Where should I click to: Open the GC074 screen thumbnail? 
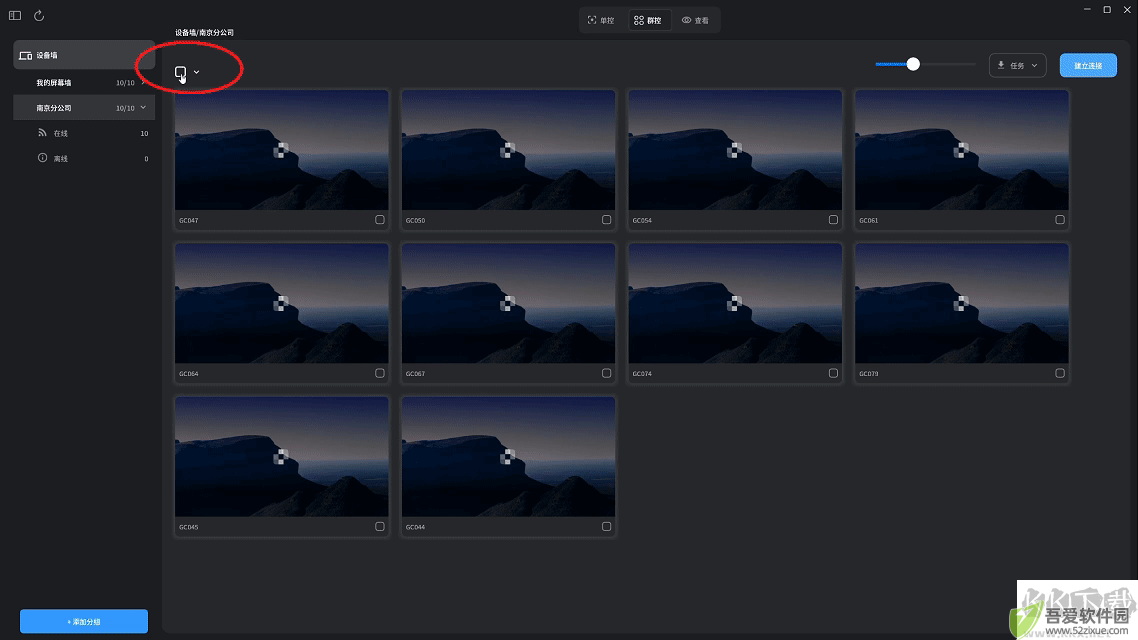tap(735, 303)
